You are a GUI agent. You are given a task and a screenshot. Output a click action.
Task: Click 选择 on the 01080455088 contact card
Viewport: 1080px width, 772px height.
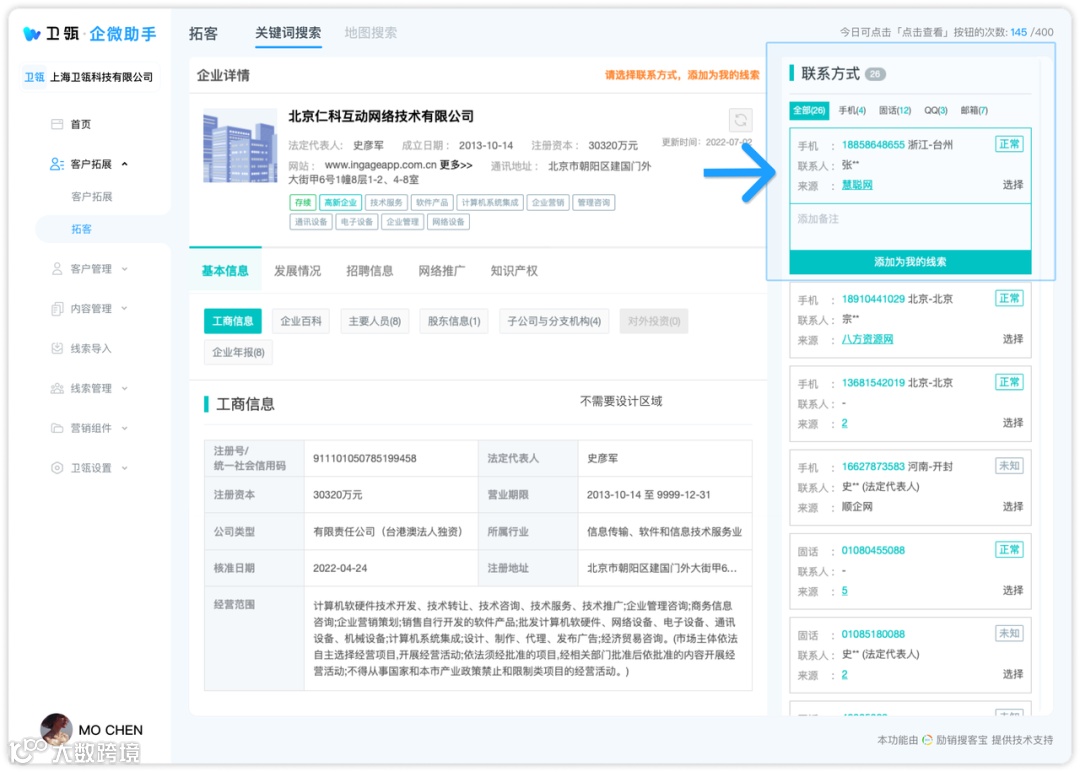1012,591
